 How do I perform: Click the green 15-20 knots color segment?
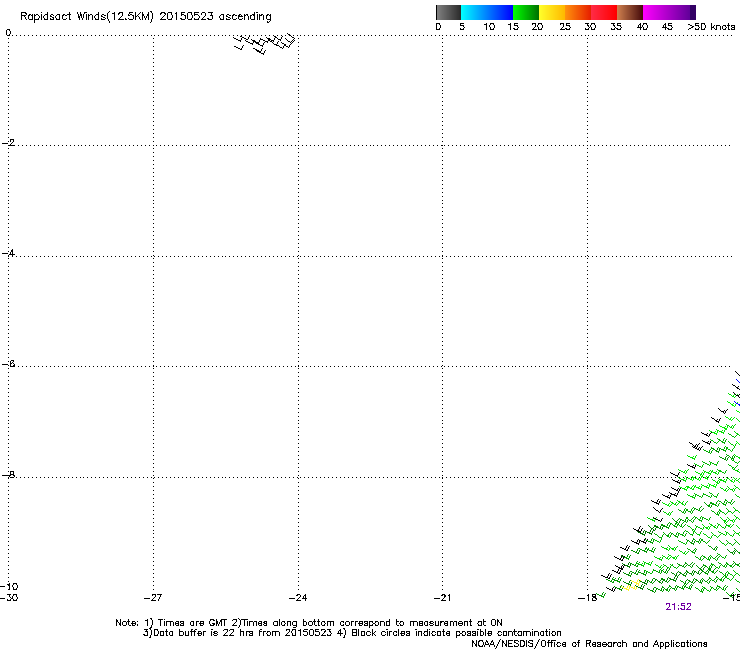pyautogui.click(x=526, y=12)
